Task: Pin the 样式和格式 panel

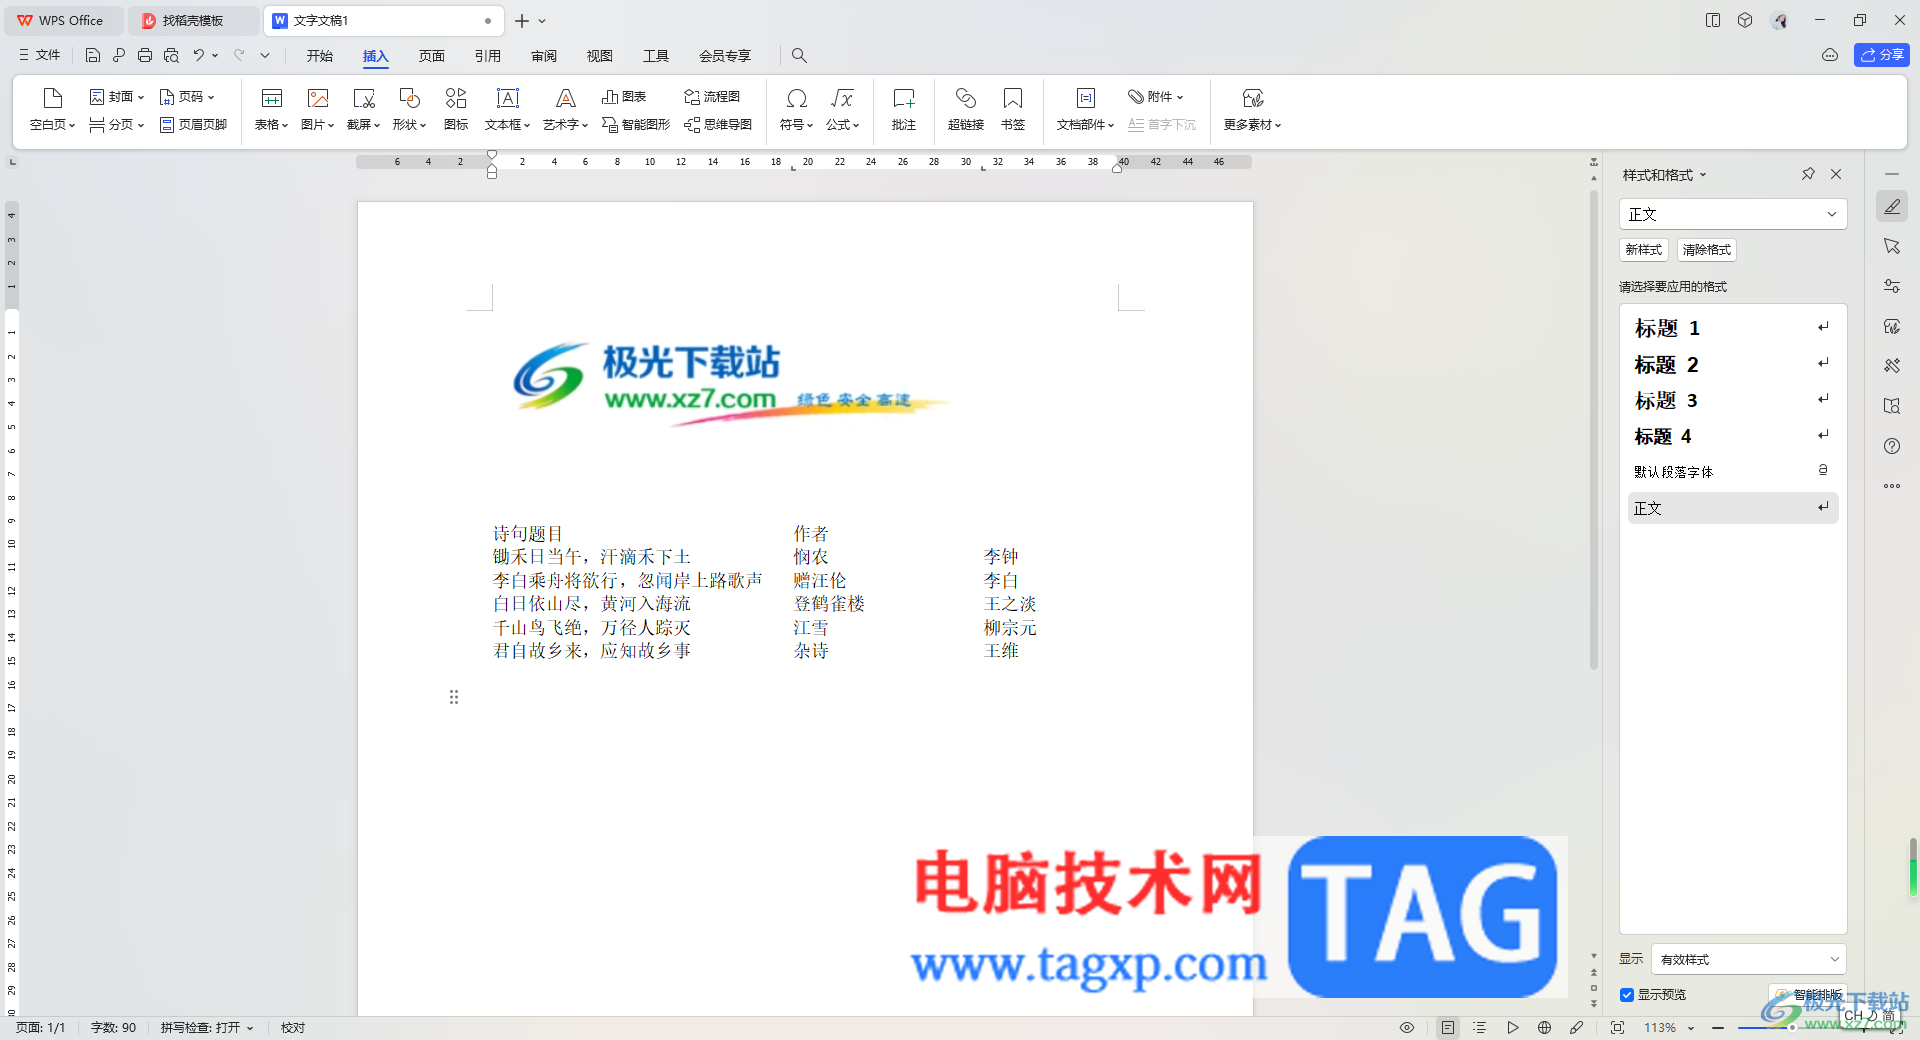Action: coord(1808,174)
